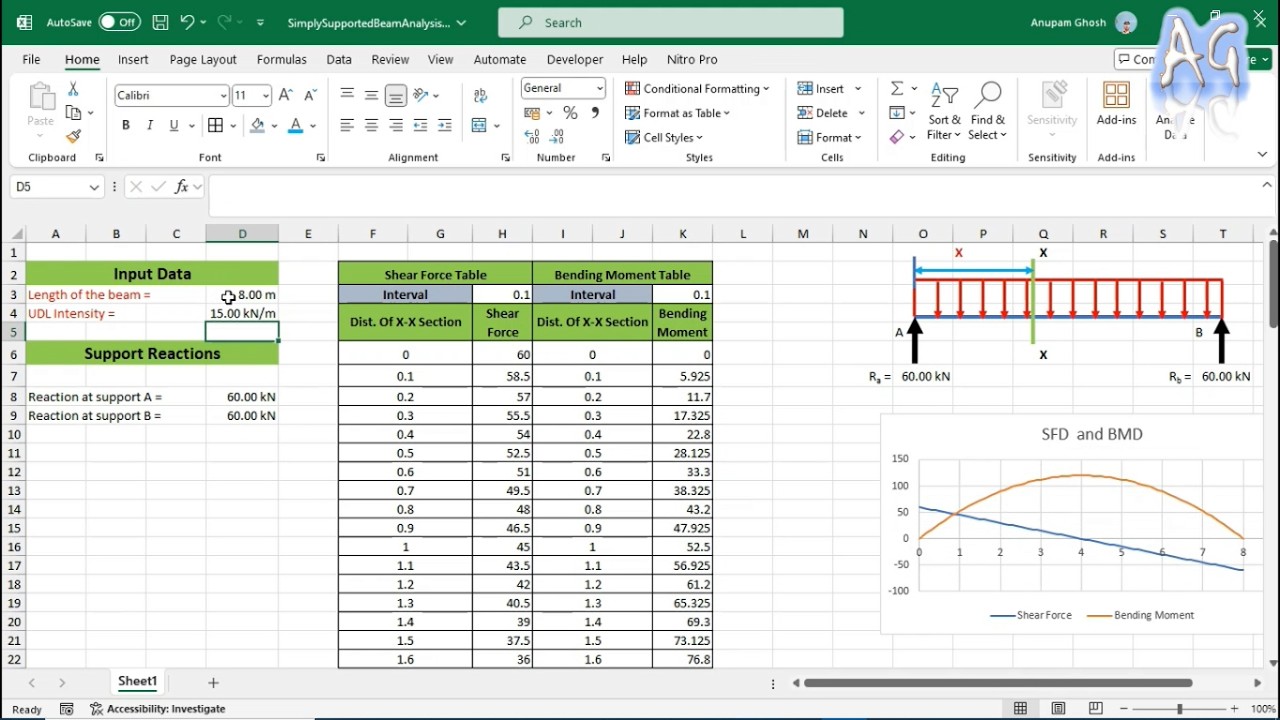Open the Developer tab
Screen dimensions: 1280x720
[575, 59]
